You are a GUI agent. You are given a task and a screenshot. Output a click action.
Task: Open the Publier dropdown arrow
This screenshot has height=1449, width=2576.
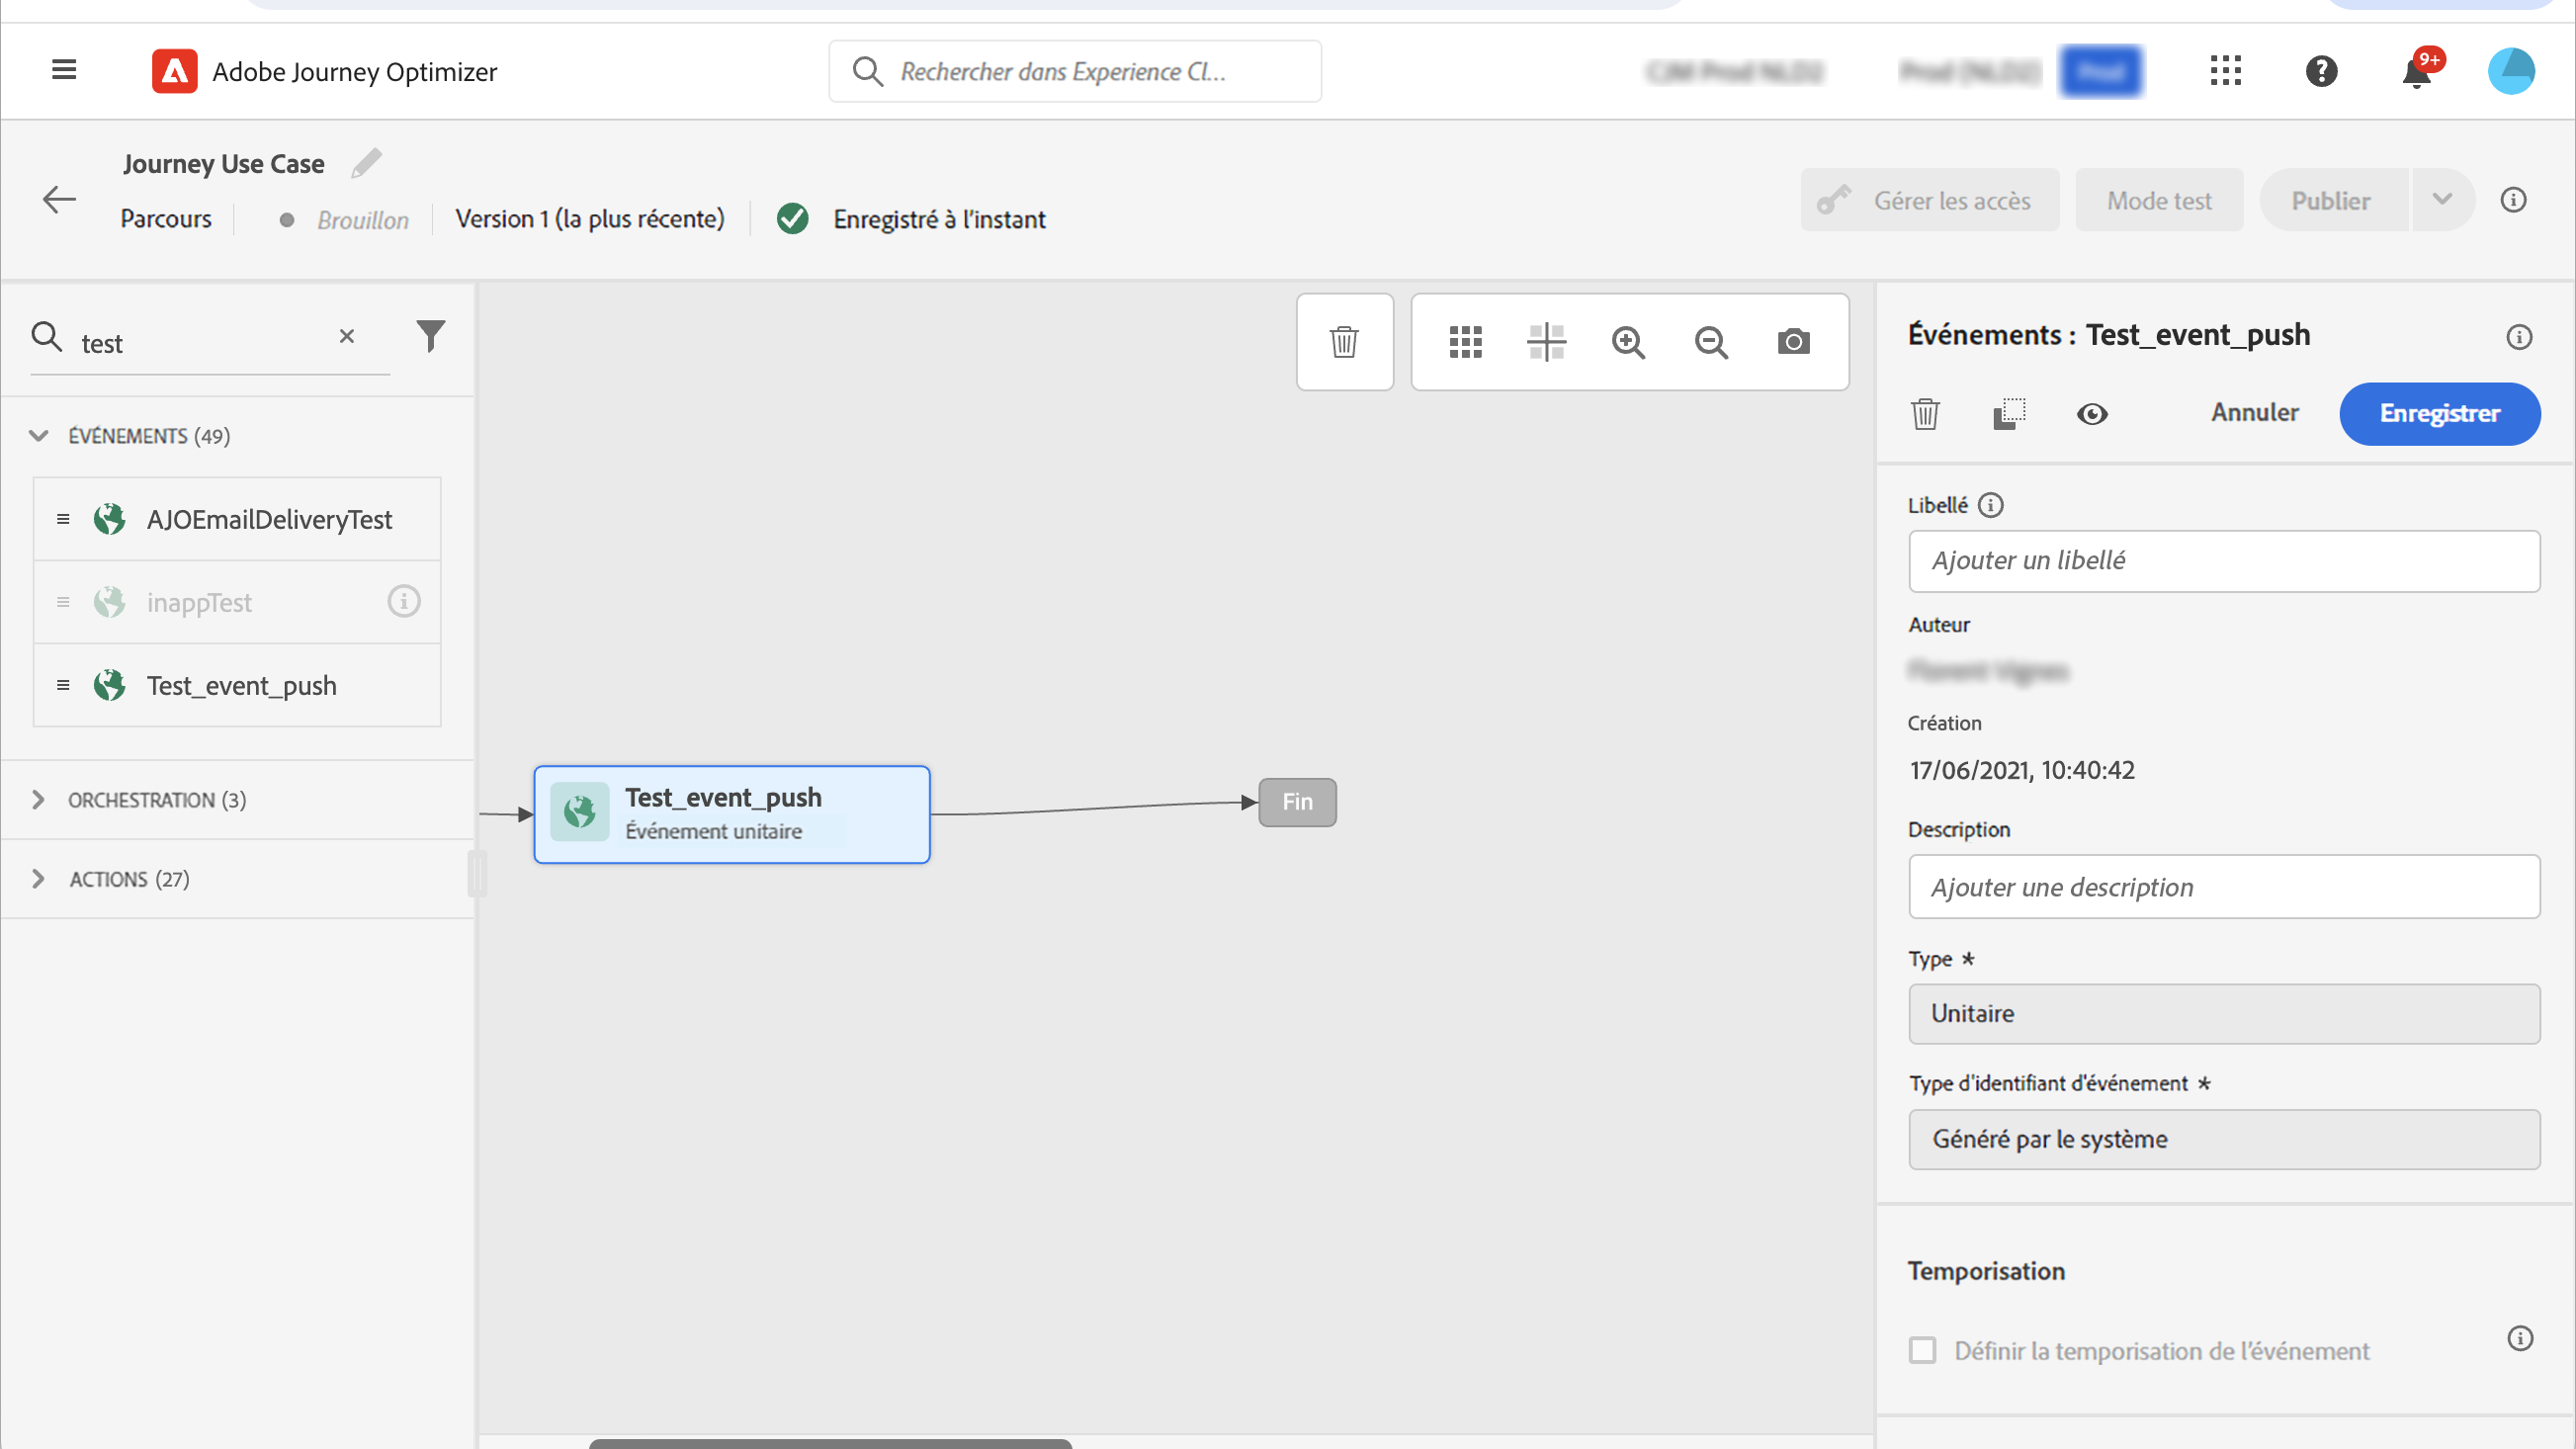point(2442,200)
